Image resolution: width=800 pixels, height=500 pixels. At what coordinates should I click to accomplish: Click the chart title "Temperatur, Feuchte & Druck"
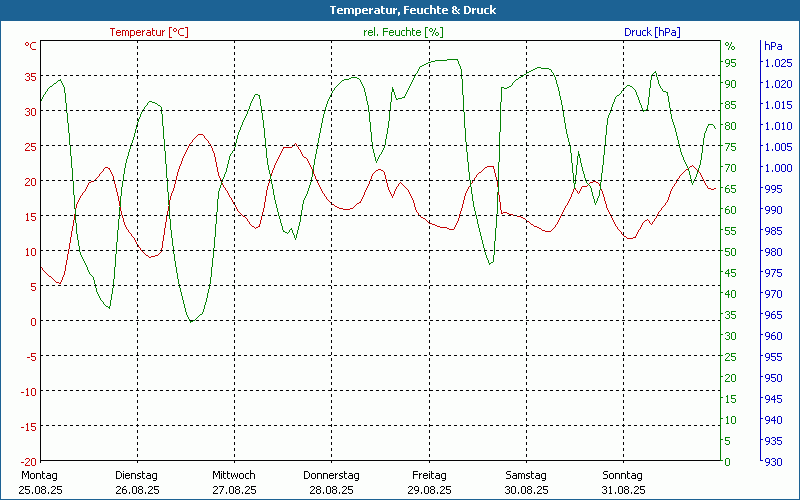[x=400, y=10]
